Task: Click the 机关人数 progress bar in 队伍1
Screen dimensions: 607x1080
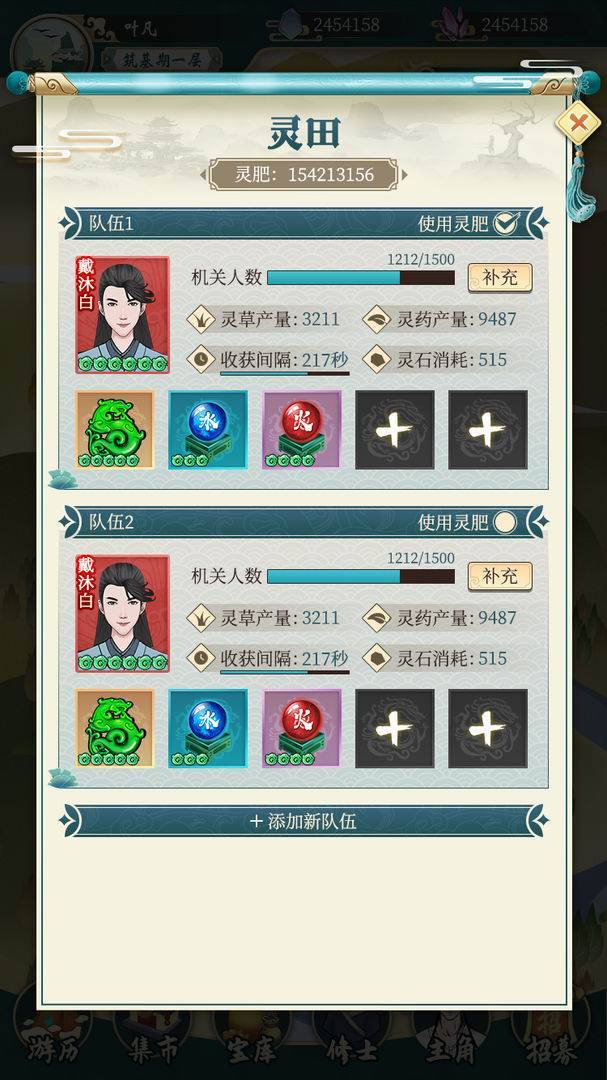Action: pos(361,278)
